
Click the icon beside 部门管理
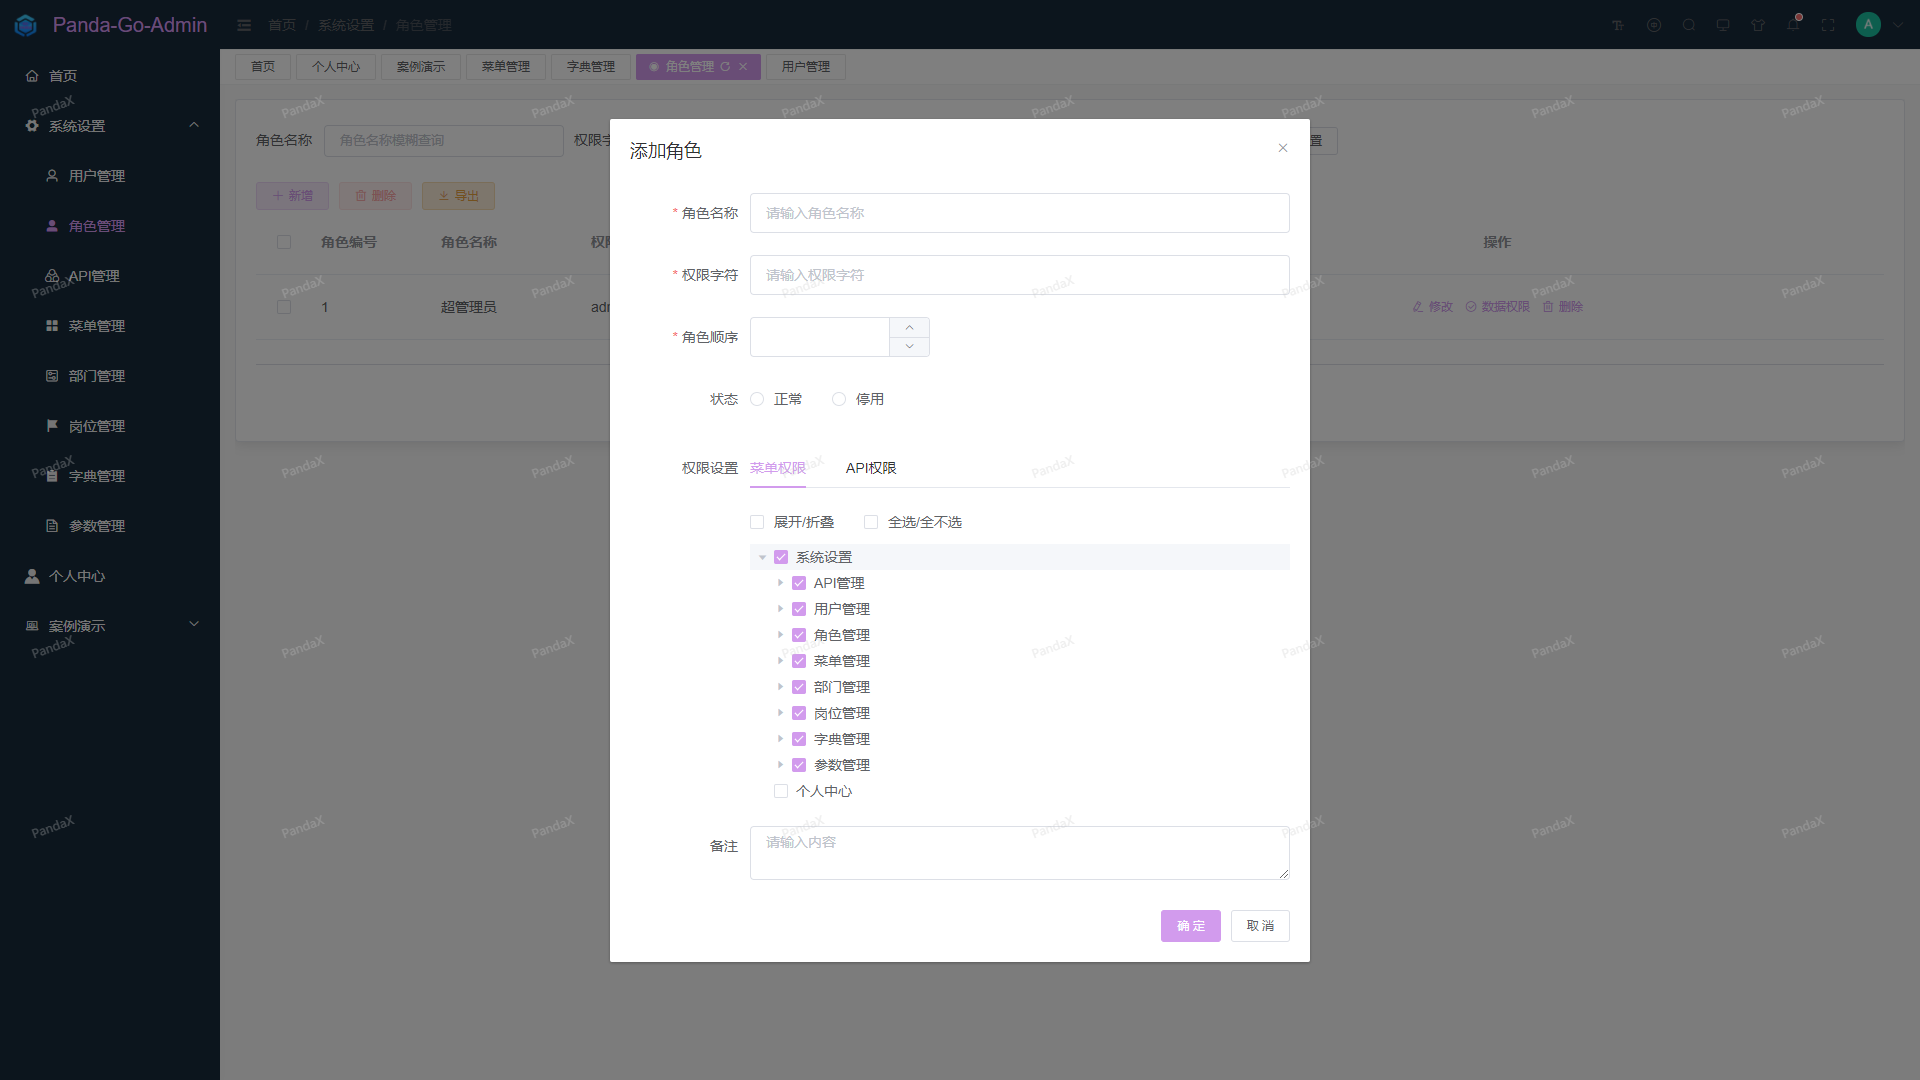(x=52, y=376)
